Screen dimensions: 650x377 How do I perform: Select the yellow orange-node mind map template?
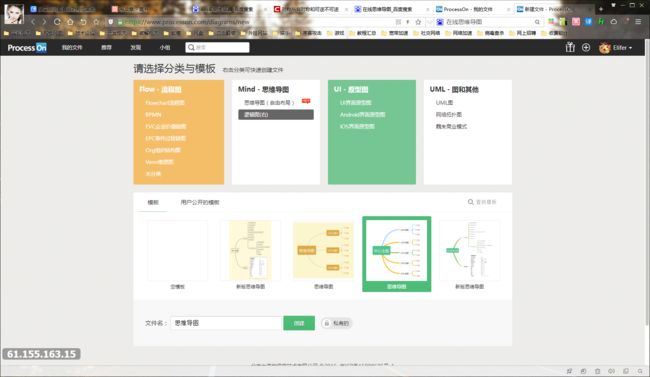pos(323,251)
